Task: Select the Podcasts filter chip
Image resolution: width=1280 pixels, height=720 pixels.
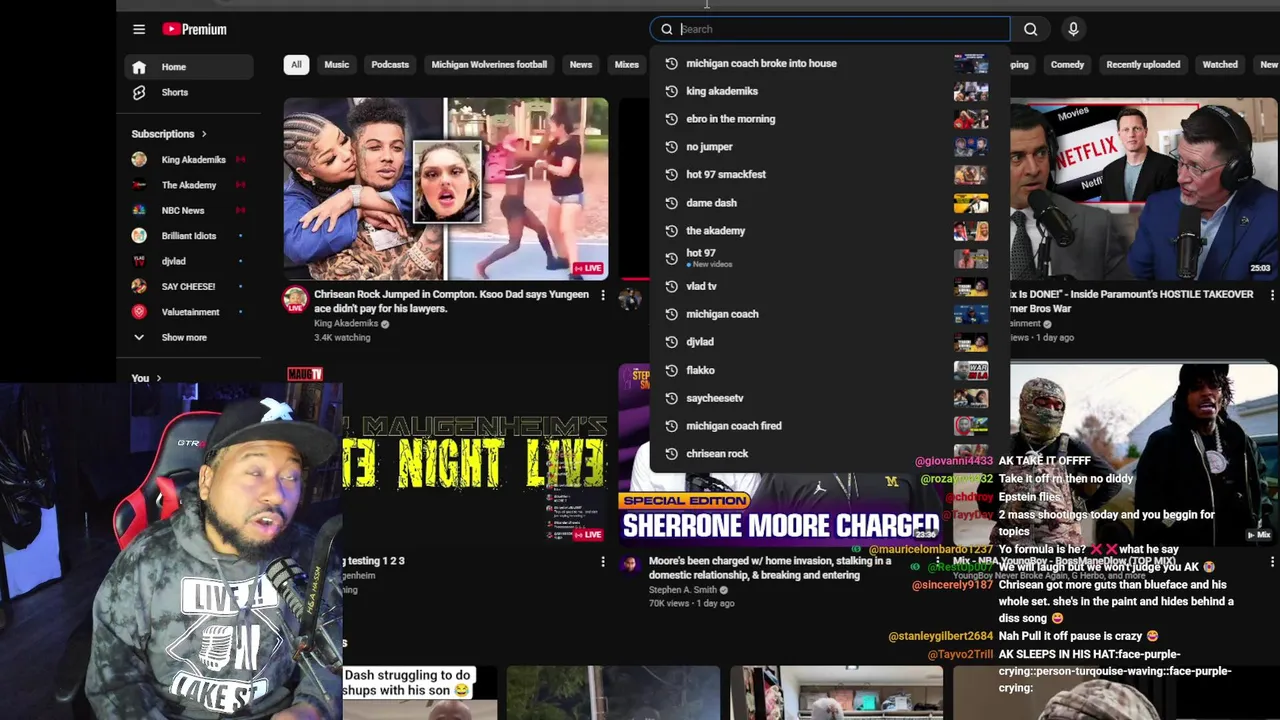Action: click(390, 65)
